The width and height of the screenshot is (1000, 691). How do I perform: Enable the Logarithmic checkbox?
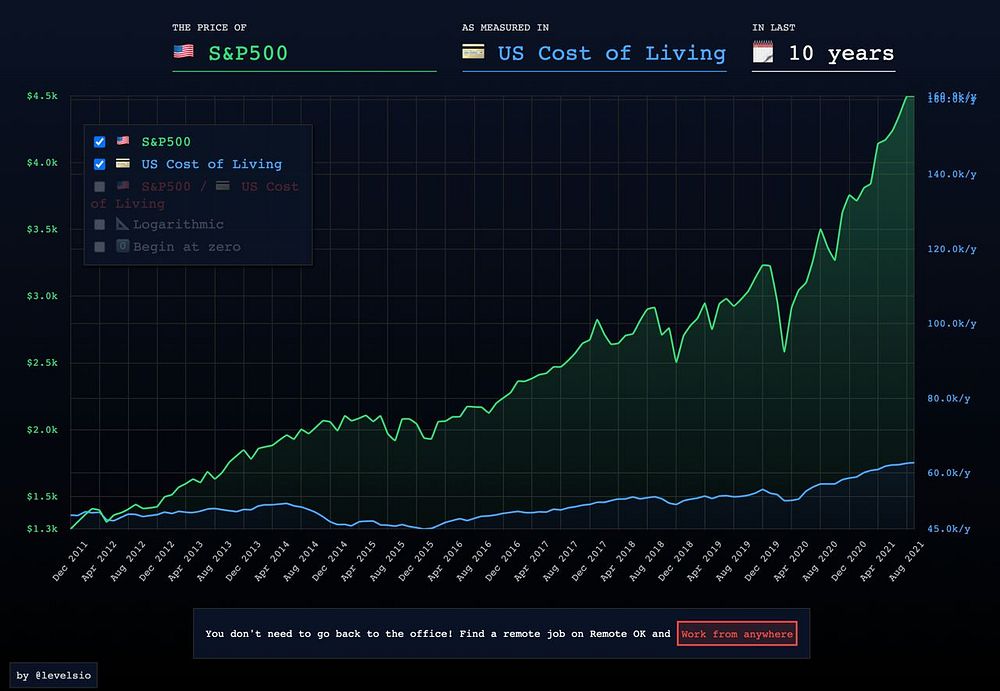click(x=99, y=225)
